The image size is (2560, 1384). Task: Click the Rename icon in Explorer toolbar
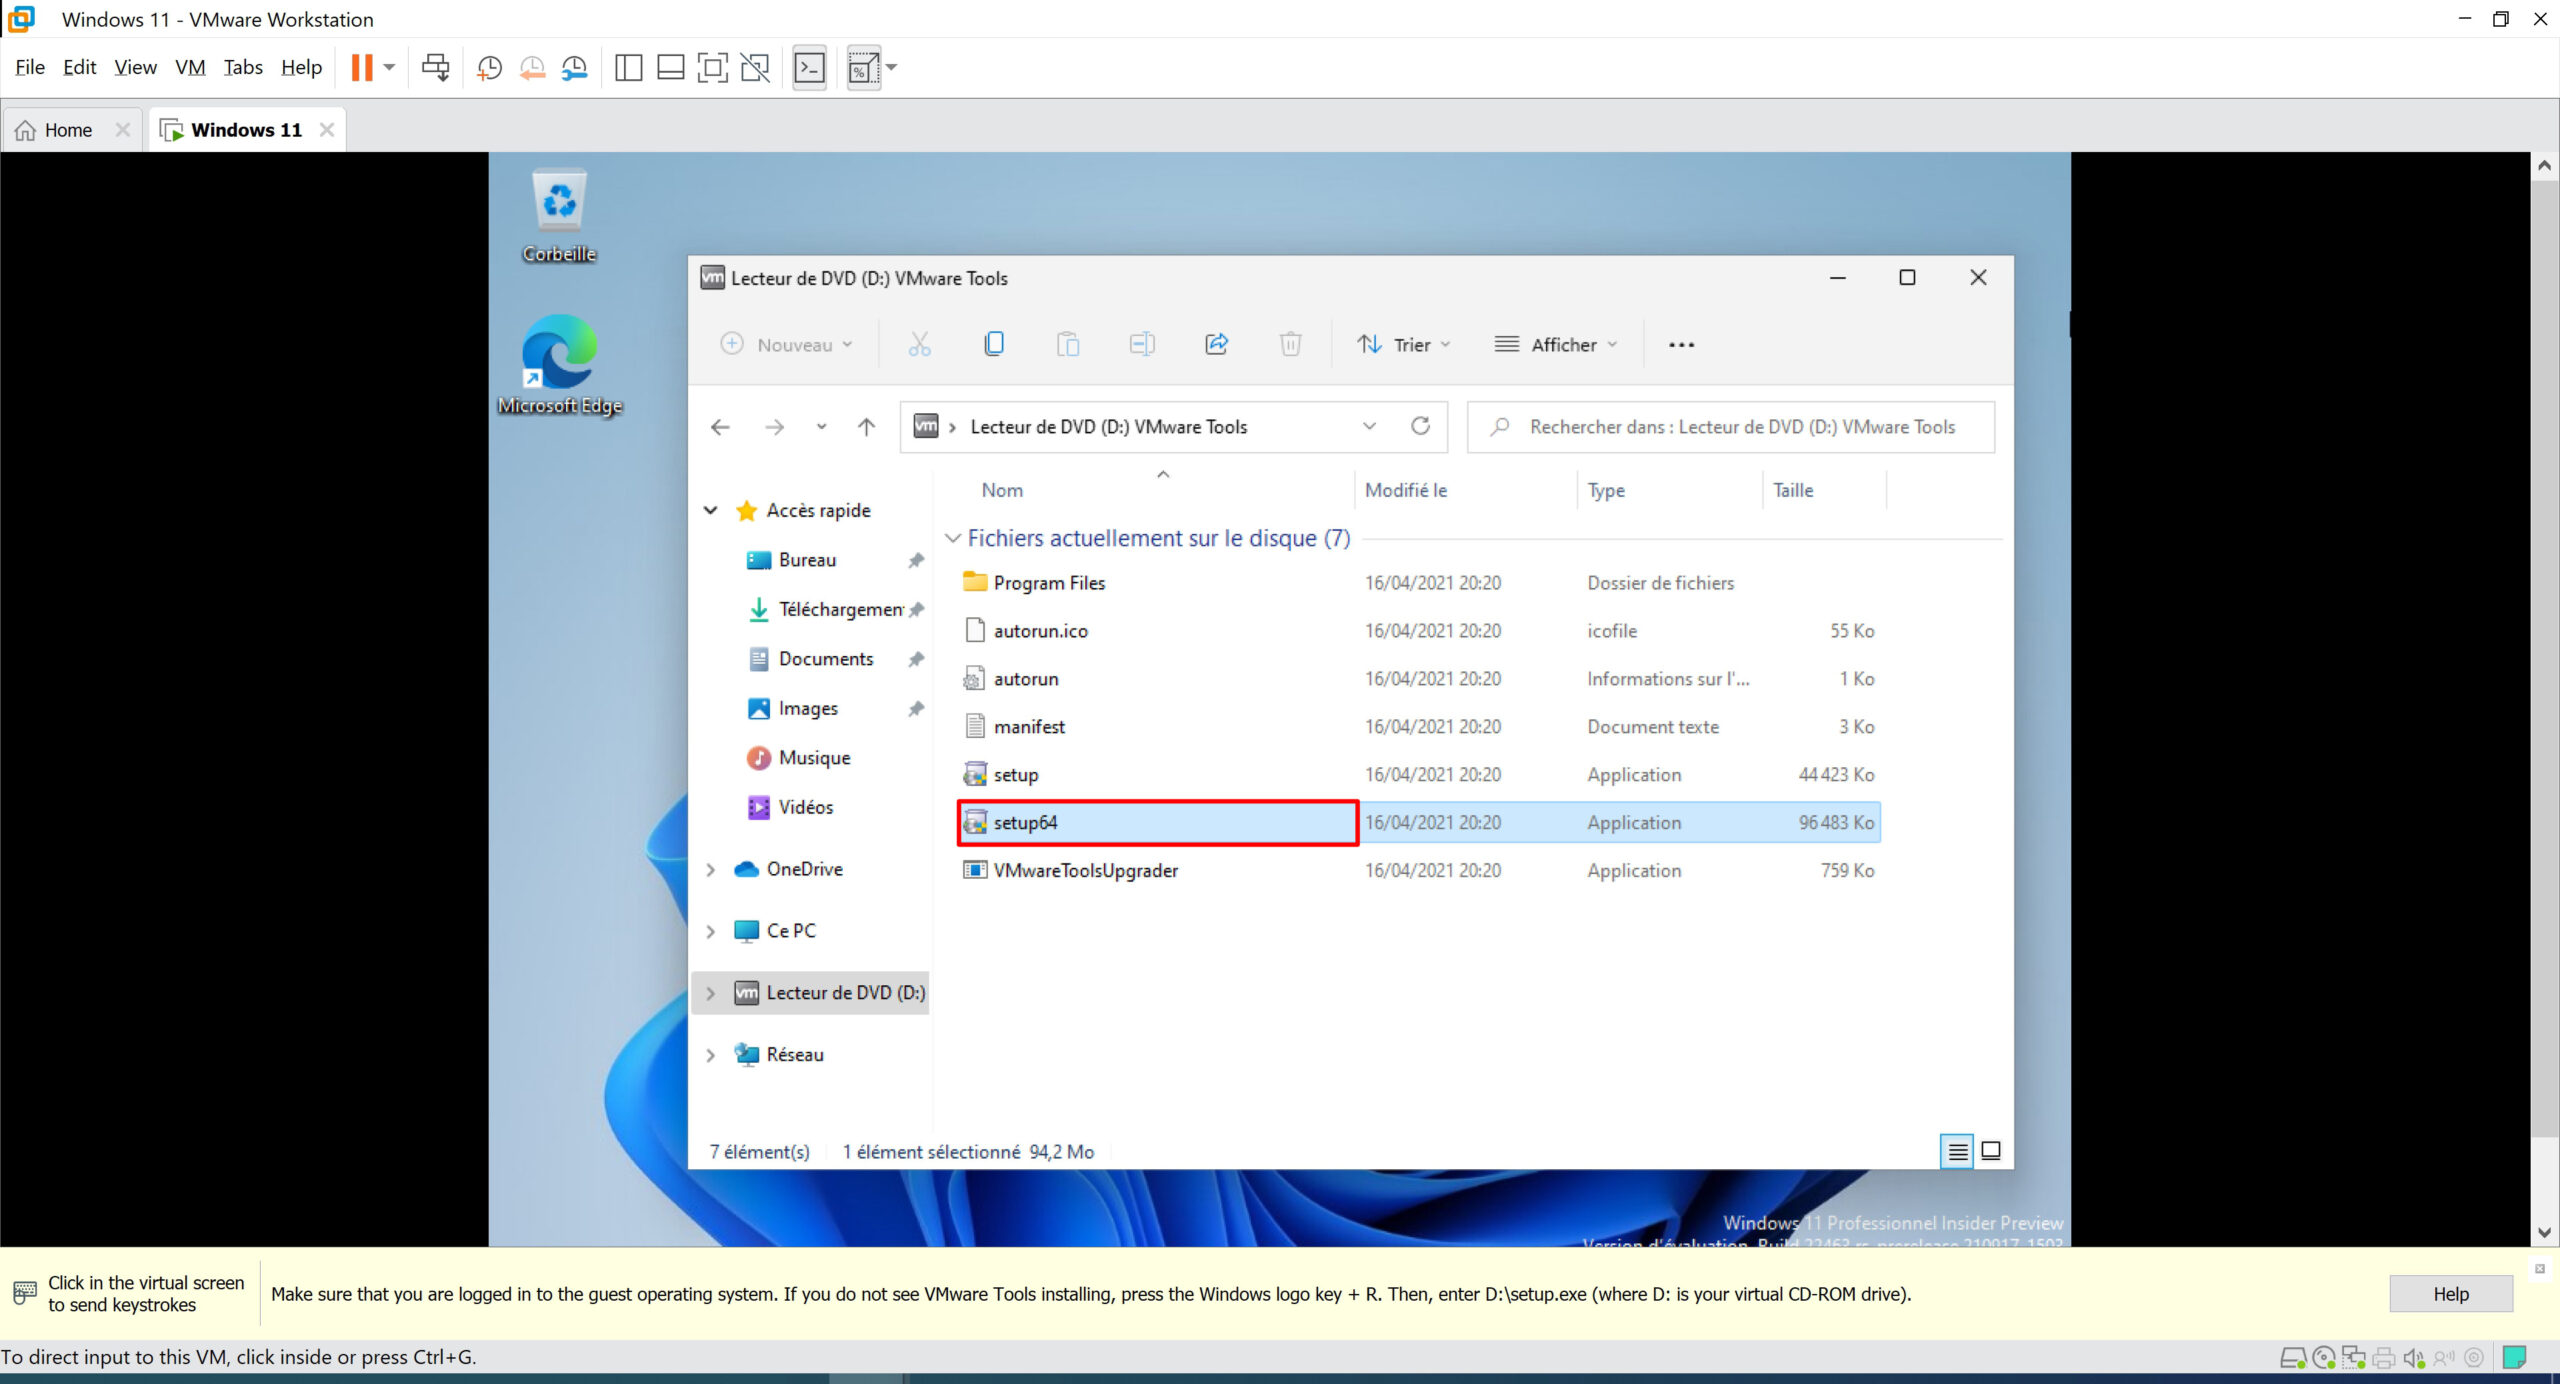[x=1142, y=345]
